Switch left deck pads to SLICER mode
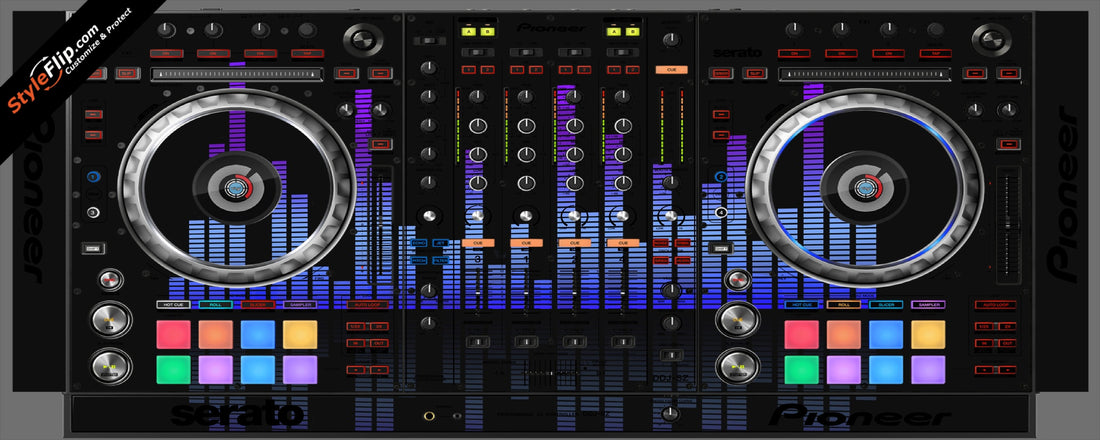Viewport: 1100px width, 440px height. 257,305
